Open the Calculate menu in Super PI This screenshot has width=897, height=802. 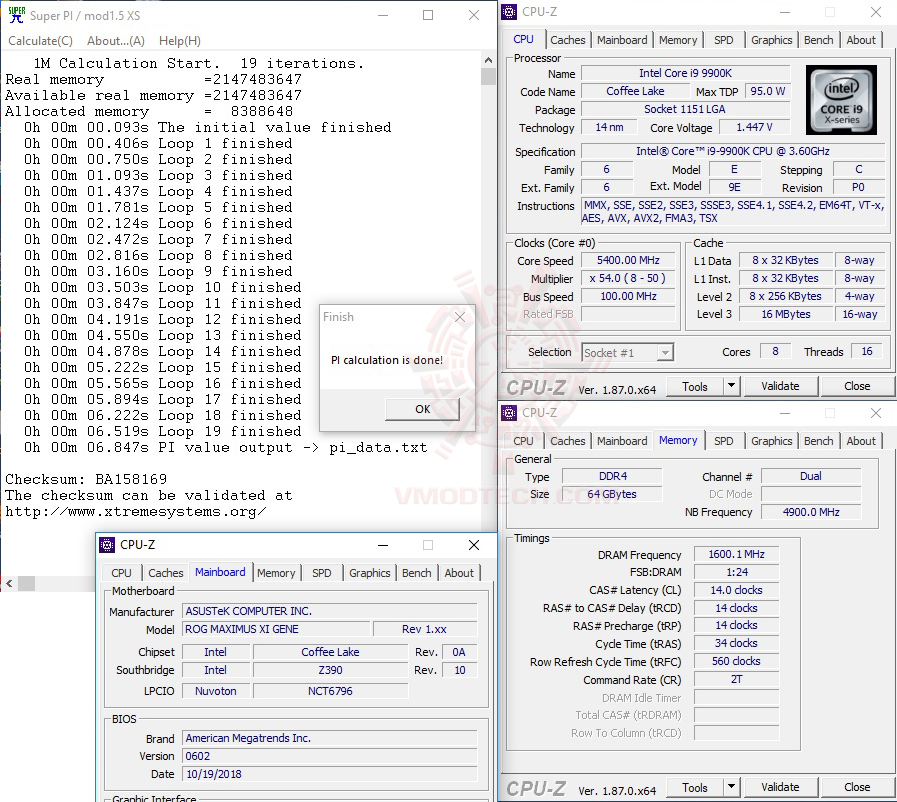pyautogui.click(x=40, y=41)
